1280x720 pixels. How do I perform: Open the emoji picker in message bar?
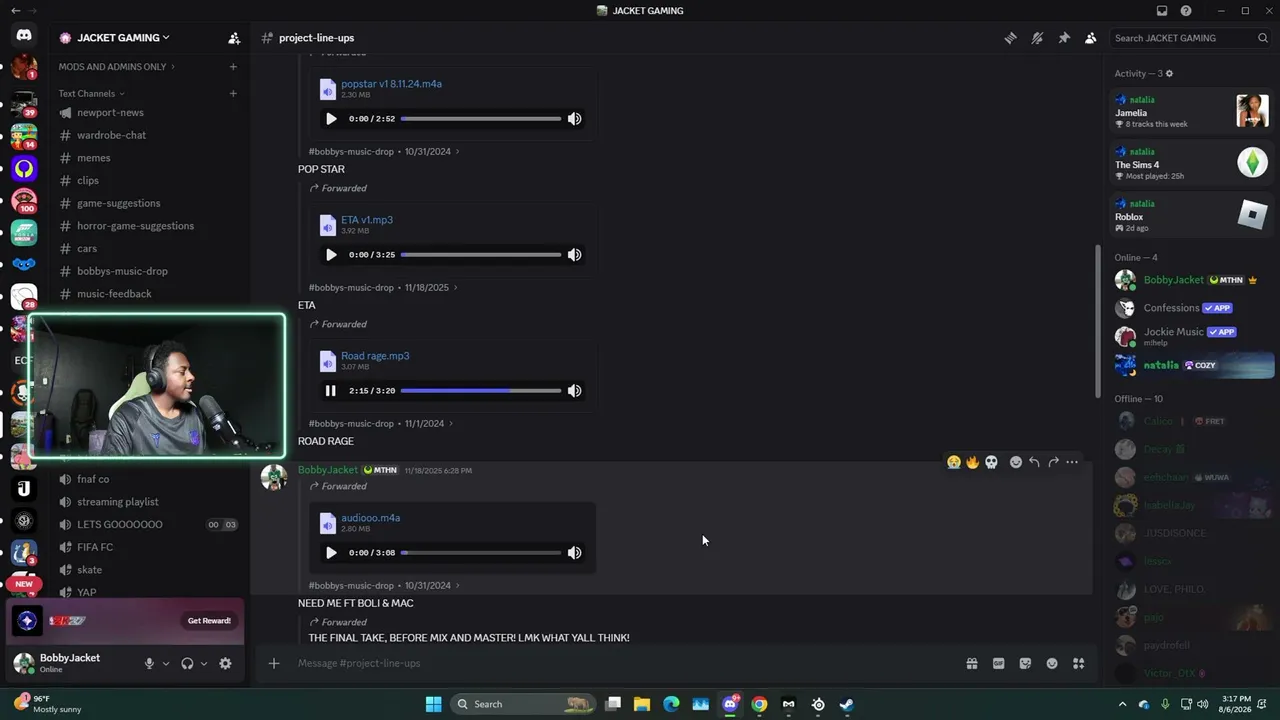1052,663
